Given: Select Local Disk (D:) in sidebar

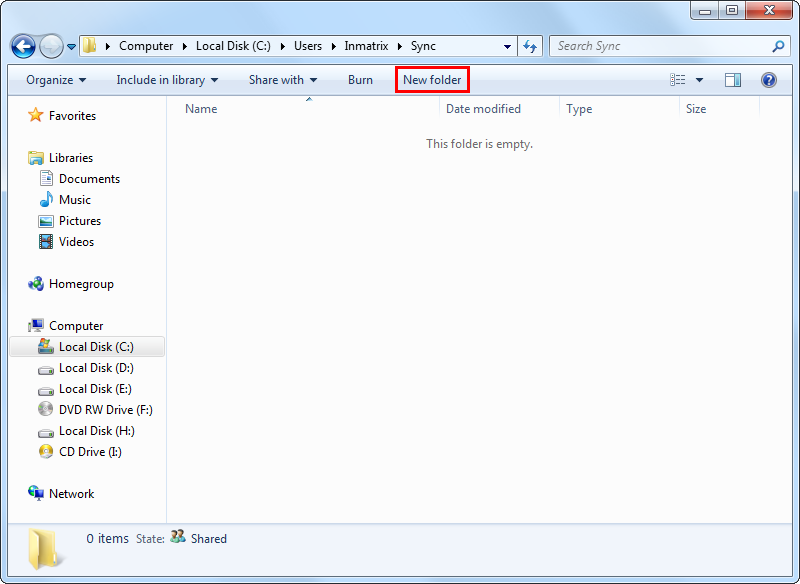Looking at the screenshot, I should point(96,368).
